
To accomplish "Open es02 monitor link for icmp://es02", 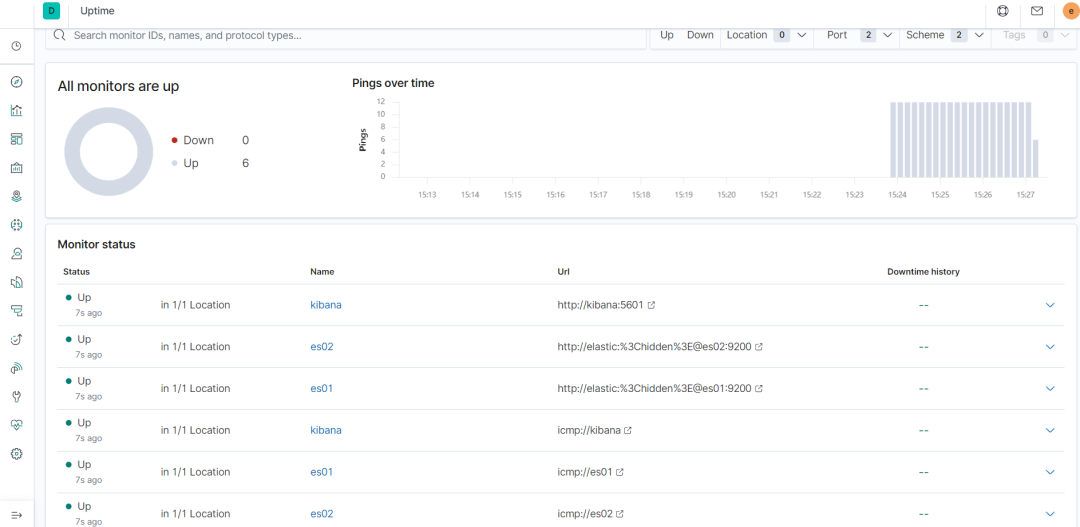I will point(322,514).
